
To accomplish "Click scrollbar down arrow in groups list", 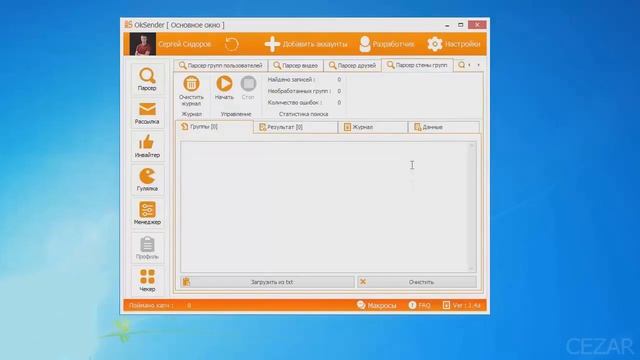I will click(472, 268).
